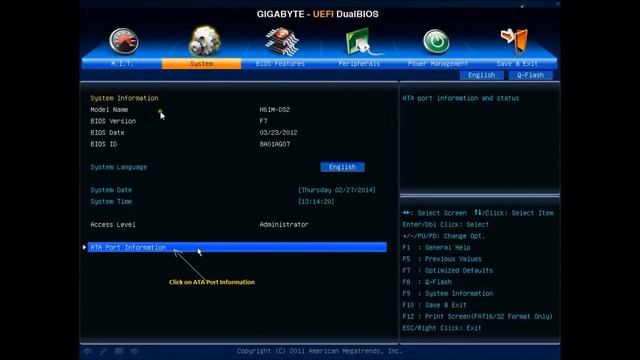Click the Administrator access level value
Viewport: 640px width, 360px height.
click(284, 224)
